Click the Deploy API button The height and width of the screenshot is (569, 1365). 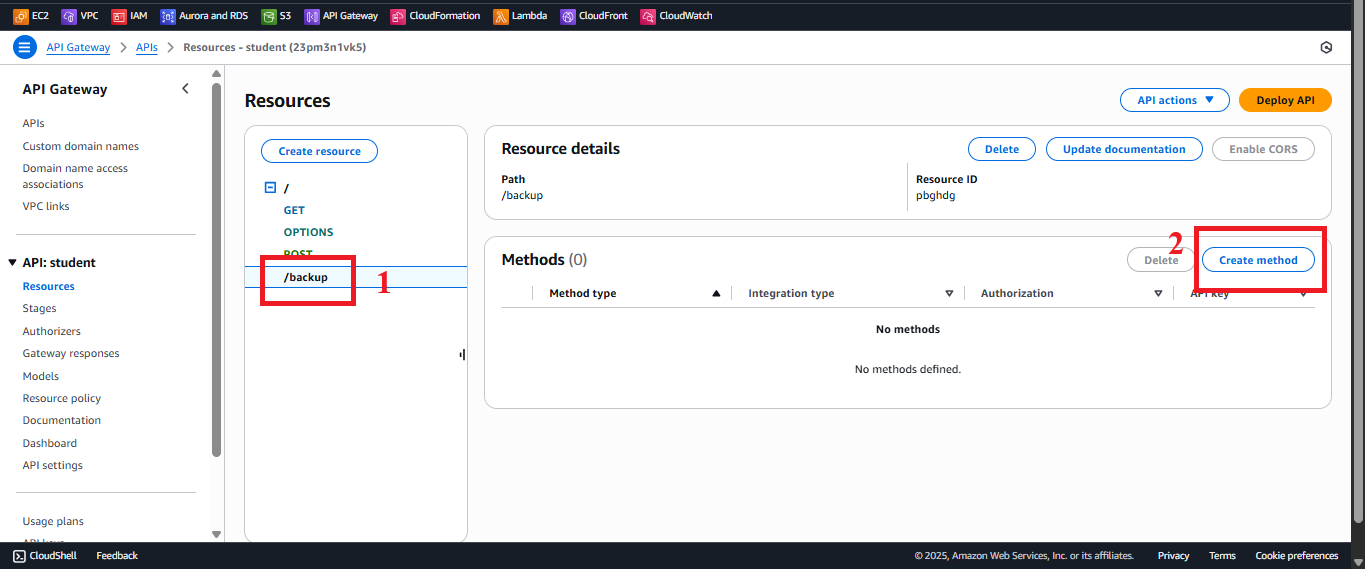pos(1285,100)
